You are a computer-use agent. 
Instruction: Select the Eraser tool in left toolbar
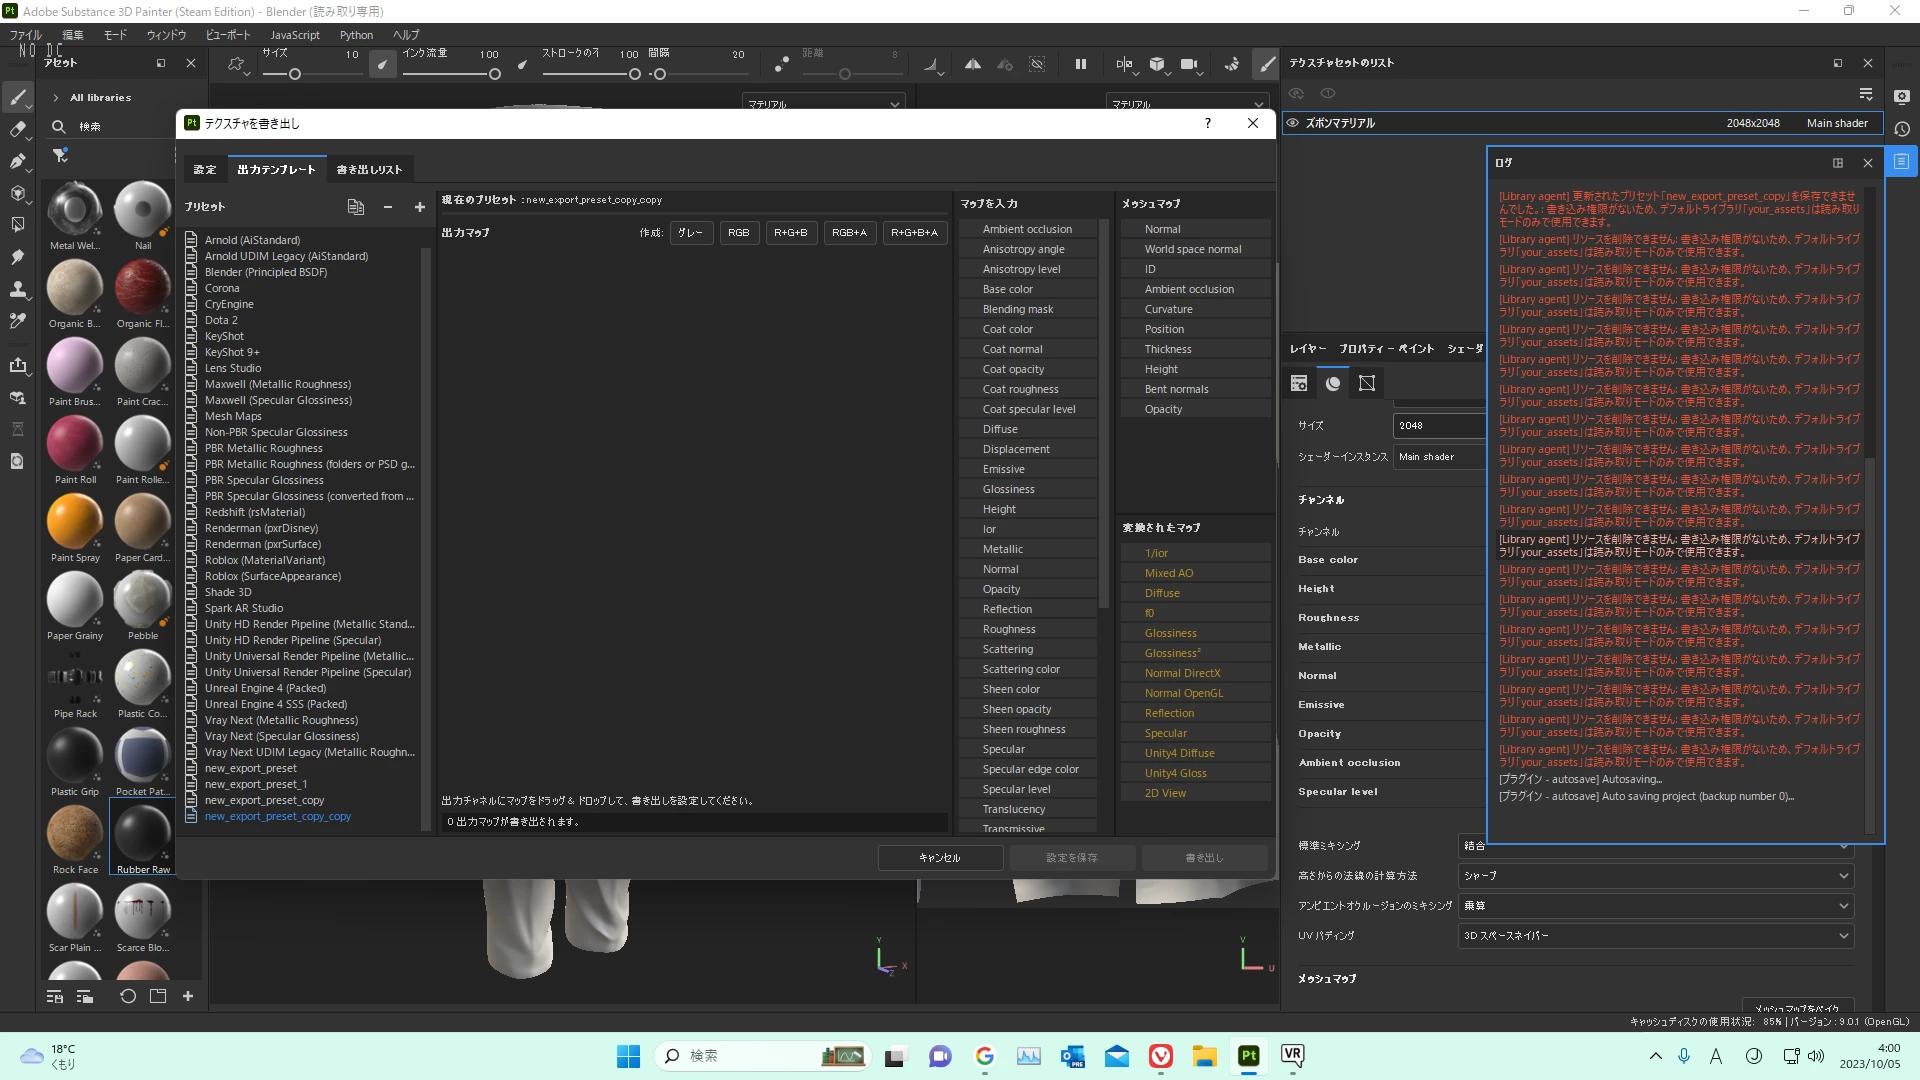pos(17,129)
